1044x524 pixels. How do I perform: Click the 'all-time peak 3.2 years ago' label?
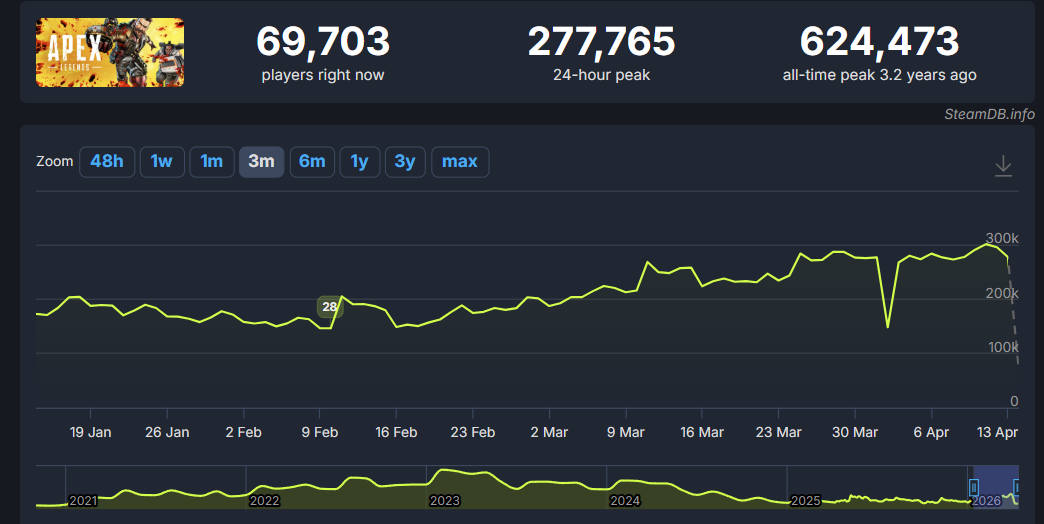[880, 75]
